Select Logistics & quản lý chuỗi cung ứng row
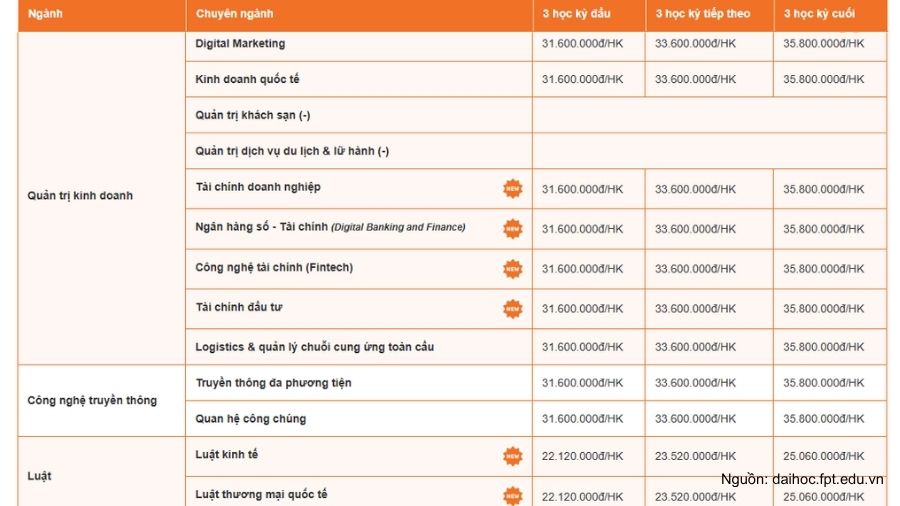The image size is (900, 506). (x=315, y=347)
